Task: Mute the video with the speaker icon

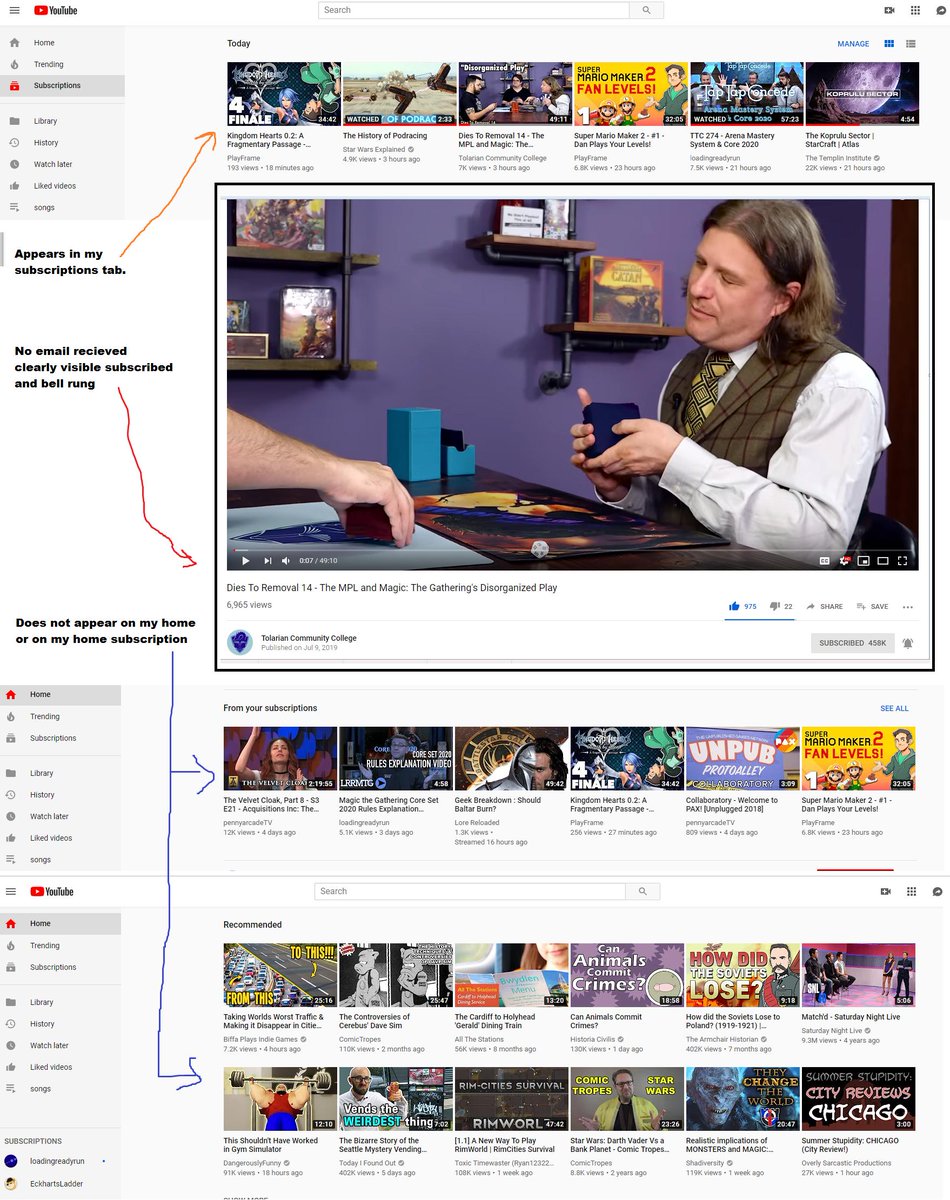Action: click(285, 561)
